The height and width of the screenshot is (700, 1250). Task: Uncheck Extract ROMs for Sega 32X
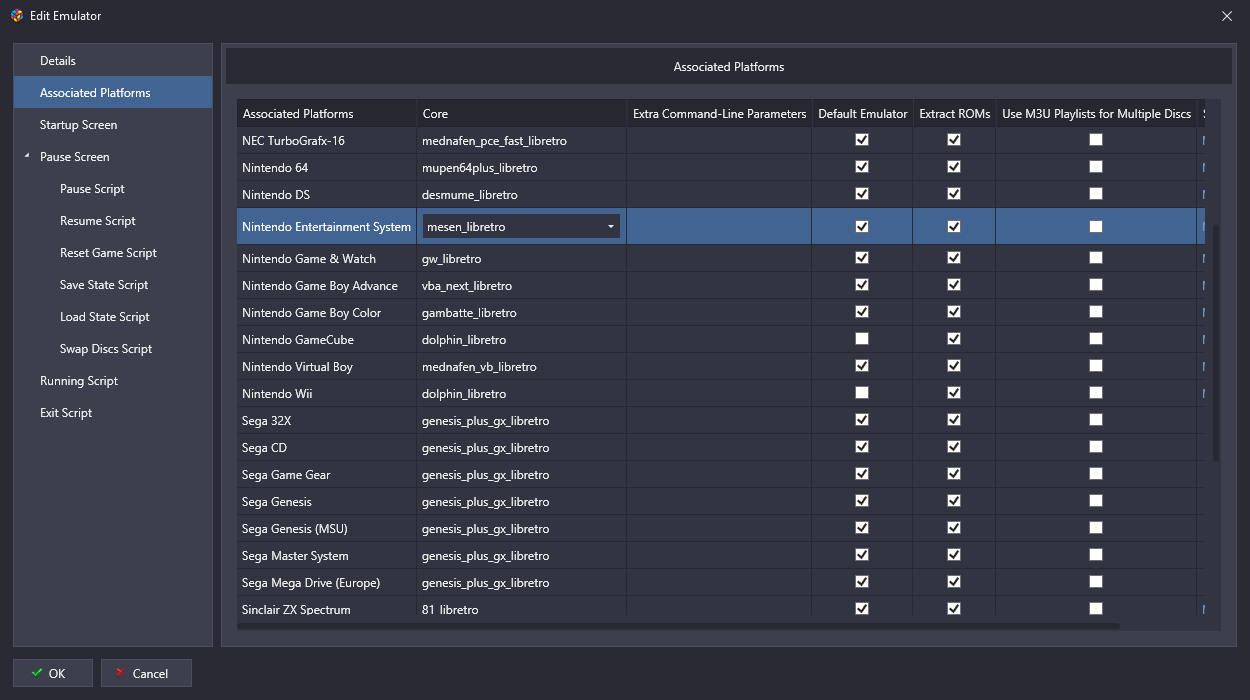click(x=954, y=420)
